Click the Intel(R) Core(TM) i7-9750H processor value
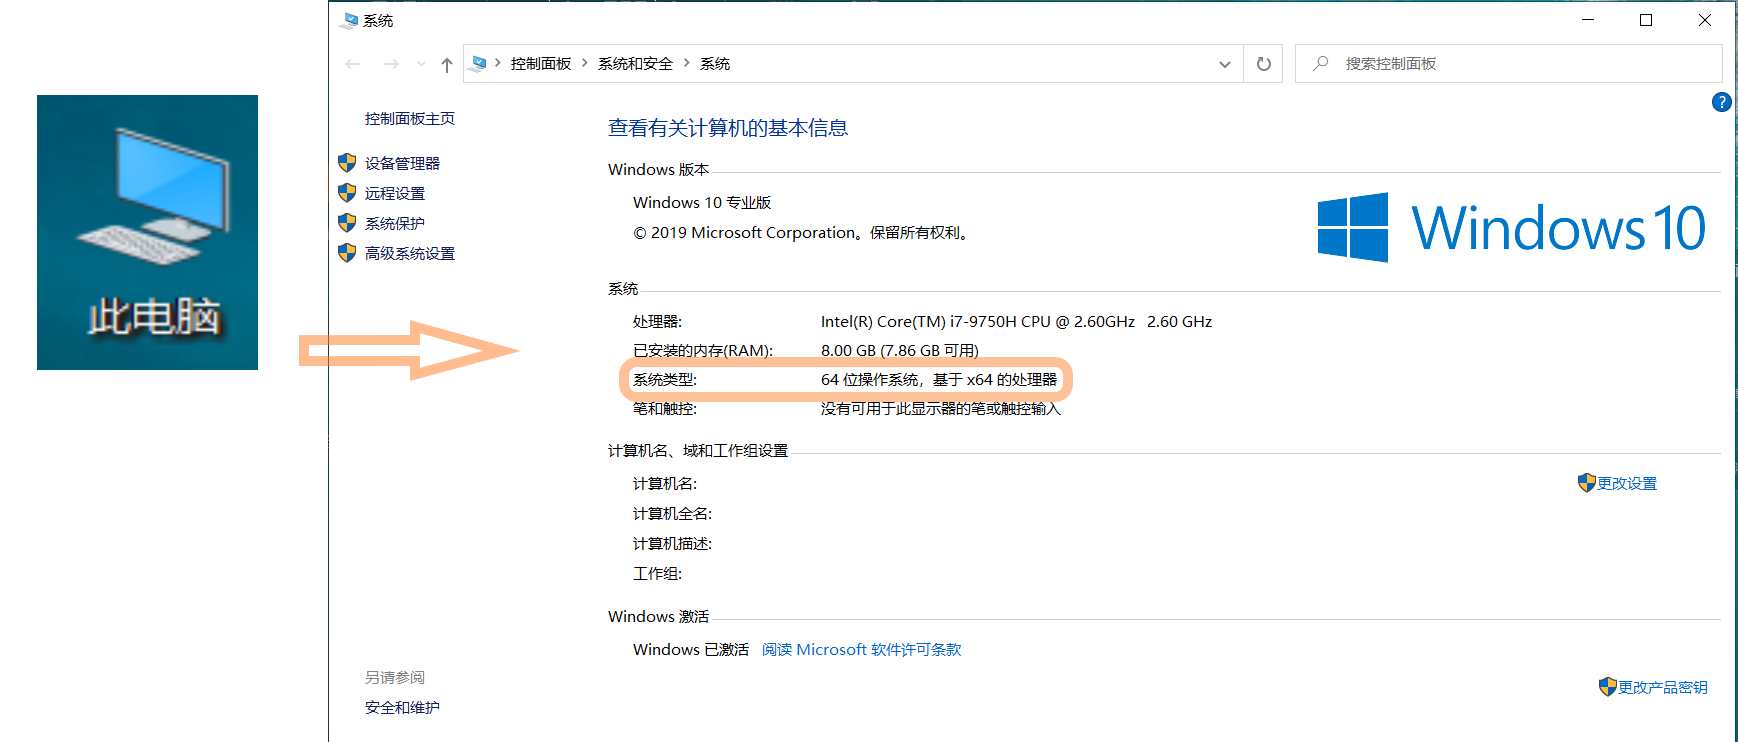 pyautogui.click(x=1016, y=321)
